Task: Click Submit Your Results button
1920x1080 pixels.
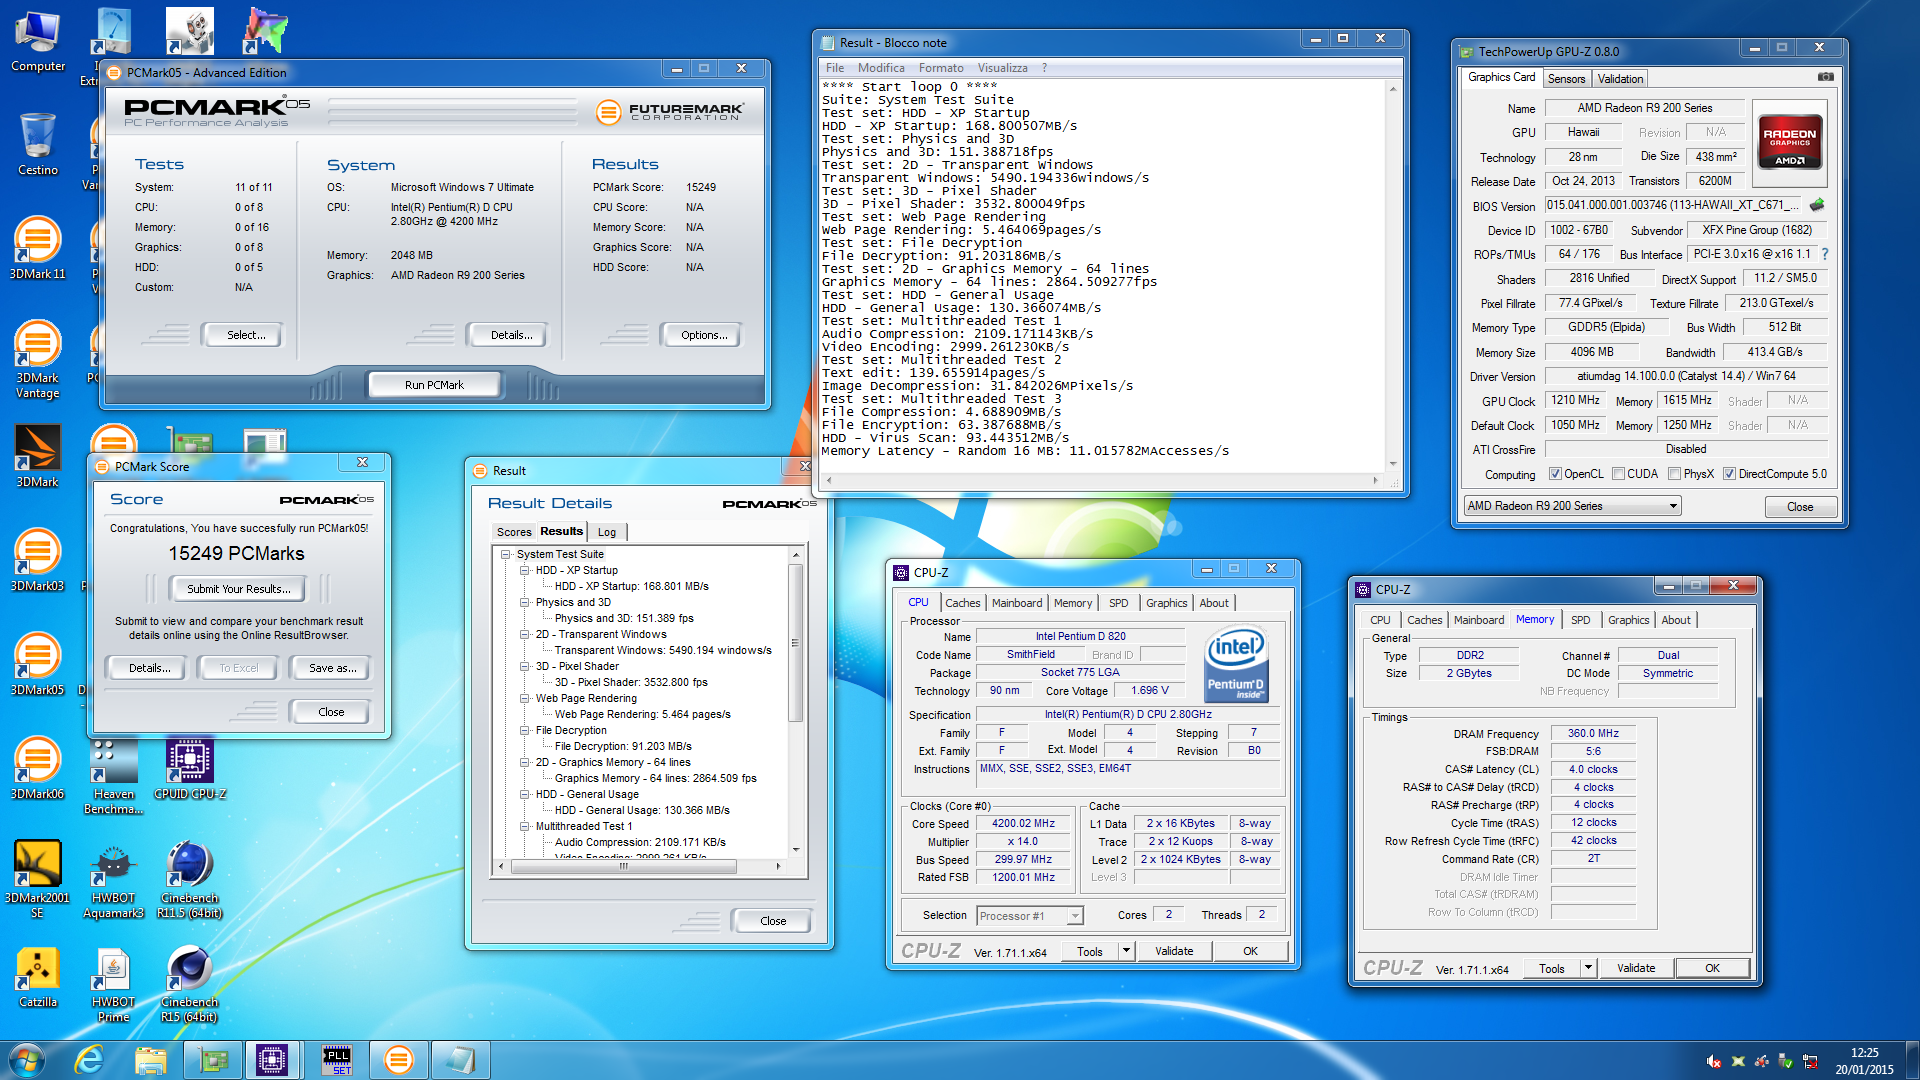Action: click(x=239, y=589)
